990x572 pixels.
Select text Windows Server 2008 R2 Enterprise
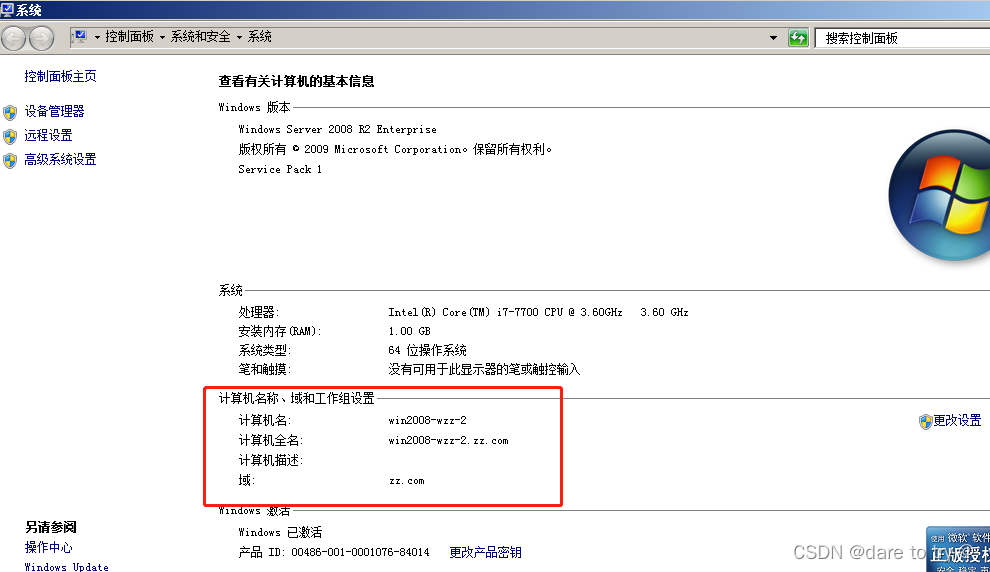point(337,129)
